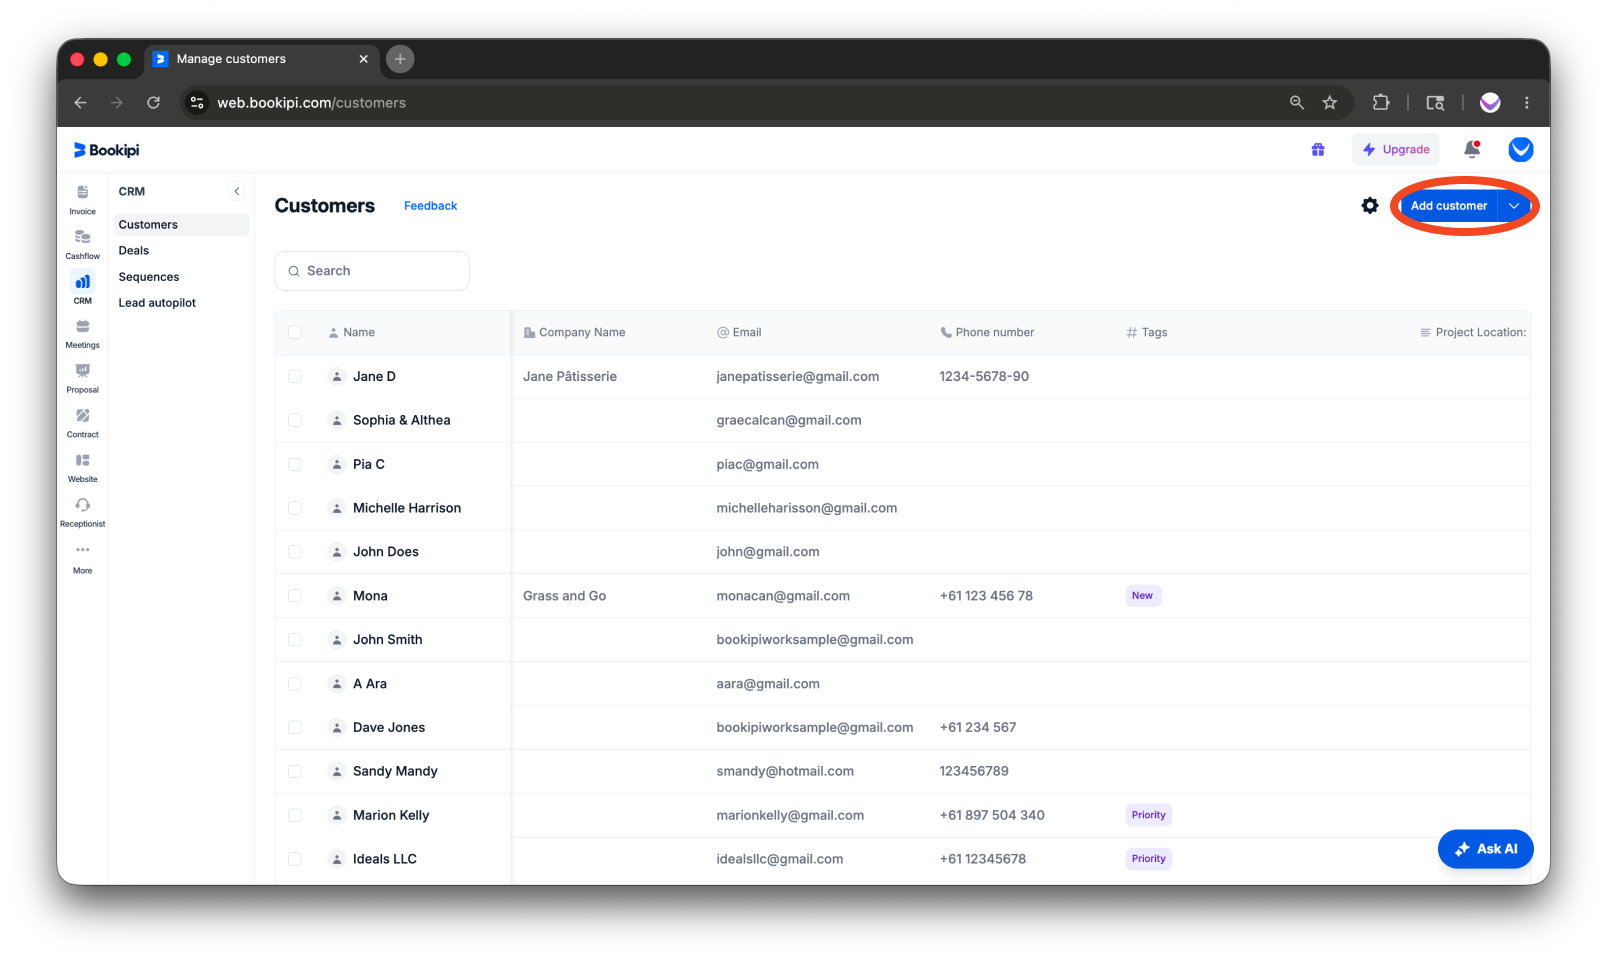Image resolution: width=1608 pixels, height=960 pixels.
Task: Open Customers in CRM menu
Action: tap(180, 224)
